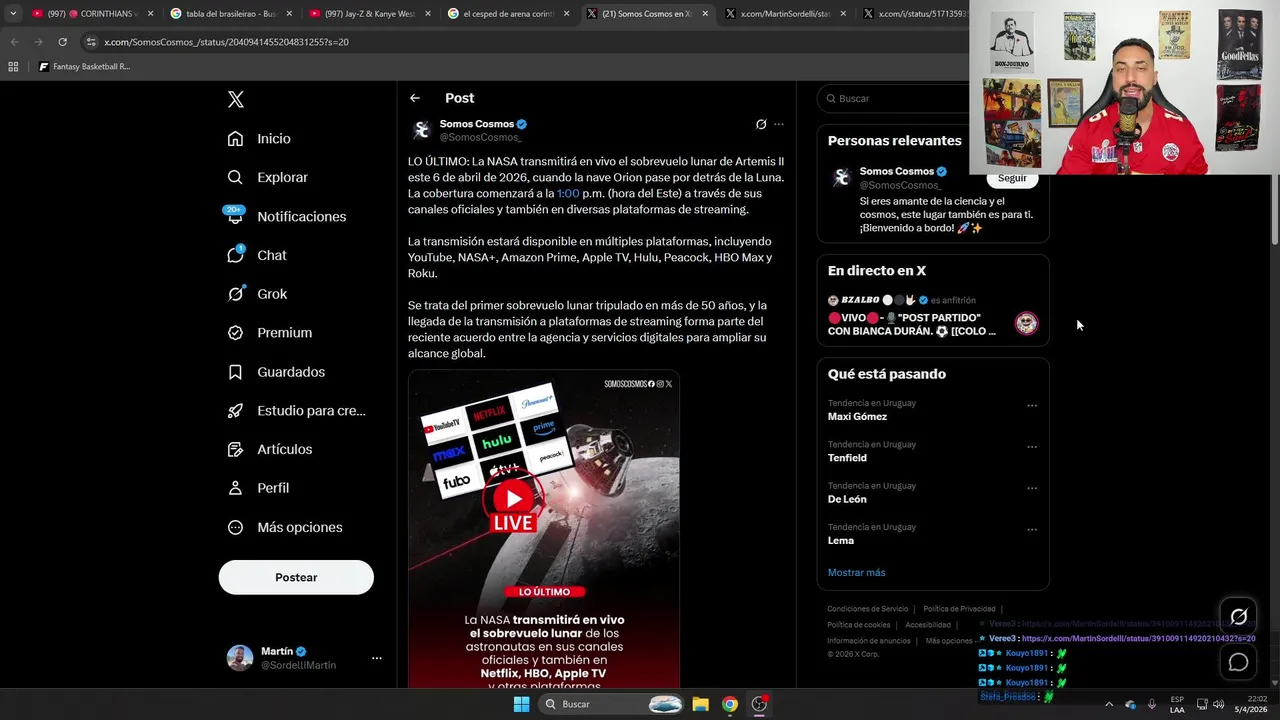The height and width of the screenshot is (720, 1280).
Task: Open the OBS icon in taskbar
Action: tap(760, 704)
